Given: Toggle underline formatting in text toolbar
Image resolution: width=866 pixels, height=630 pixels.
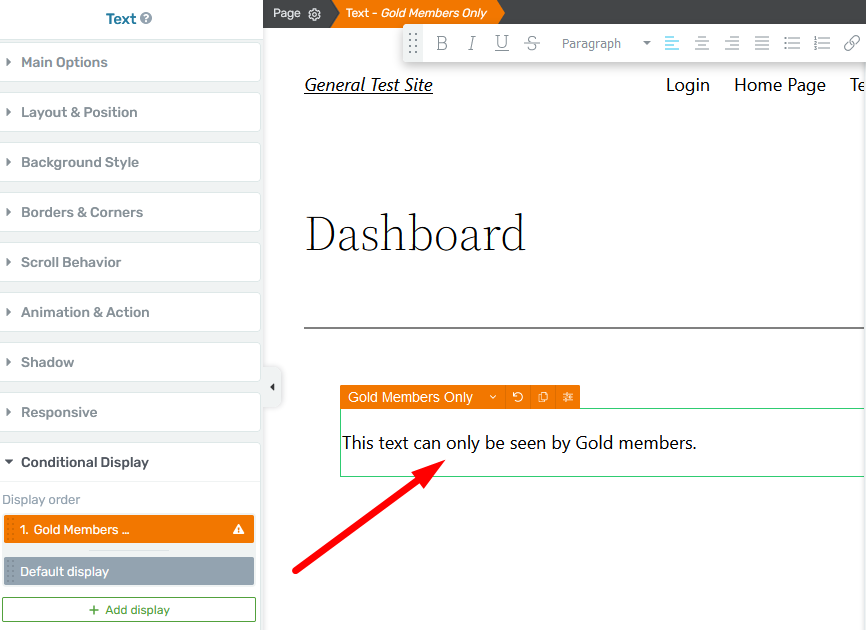Looking at the screenshot, I should [501, 43].
